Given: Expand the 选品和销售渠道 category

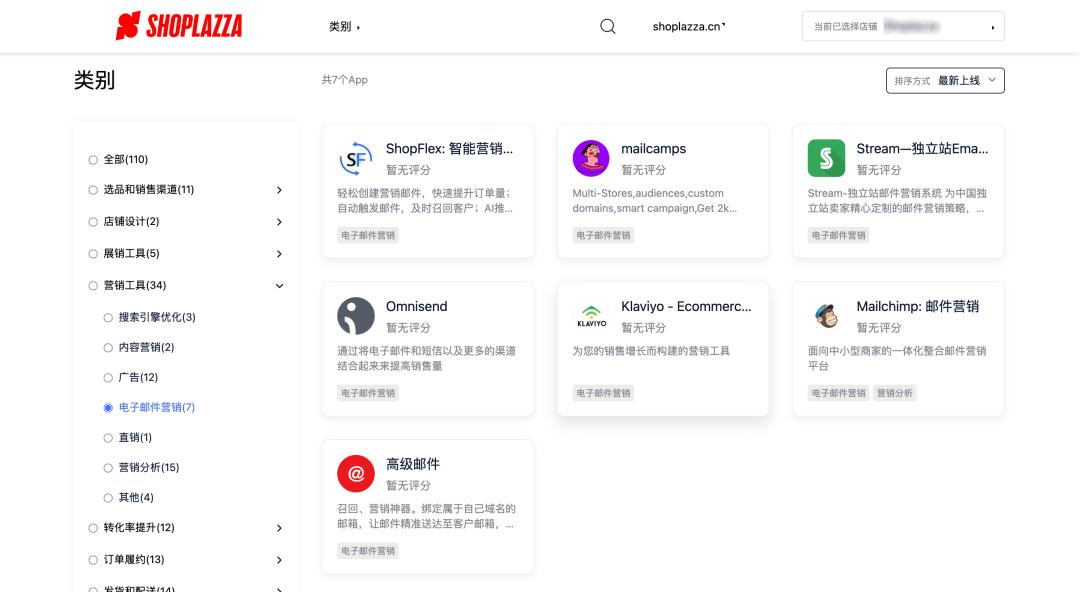Looking at the screenshot, I should point(279,190).
